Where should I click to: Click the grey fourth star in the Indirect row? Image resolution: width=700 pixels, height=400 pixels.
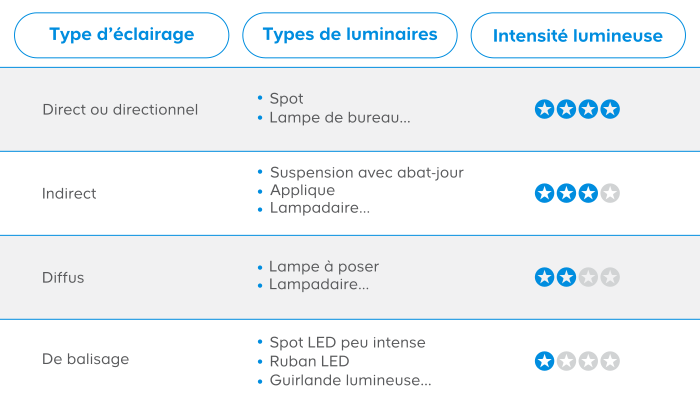[610, 193]
